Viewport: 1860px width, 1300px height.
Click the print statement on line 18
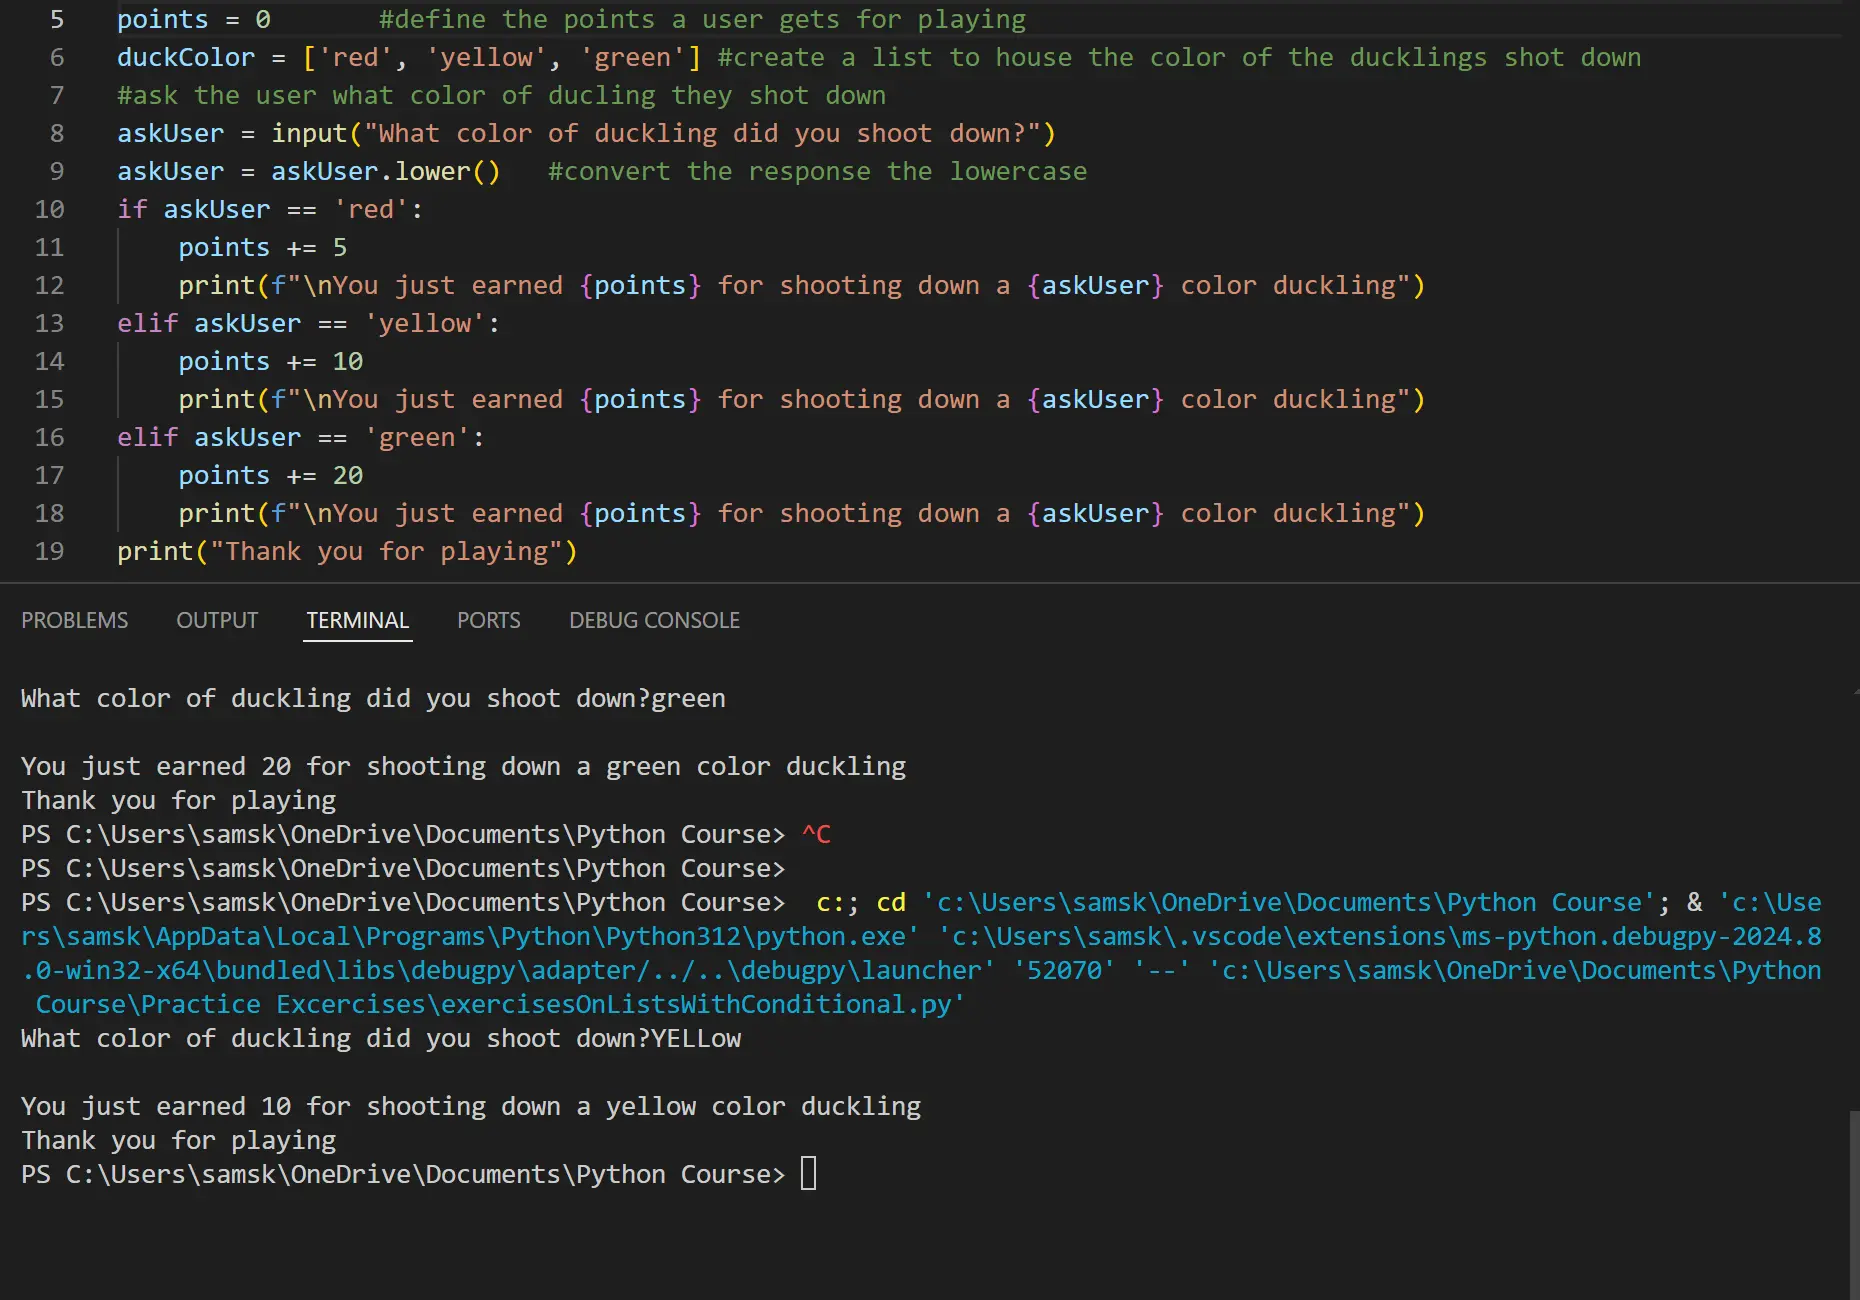point(801,514)
